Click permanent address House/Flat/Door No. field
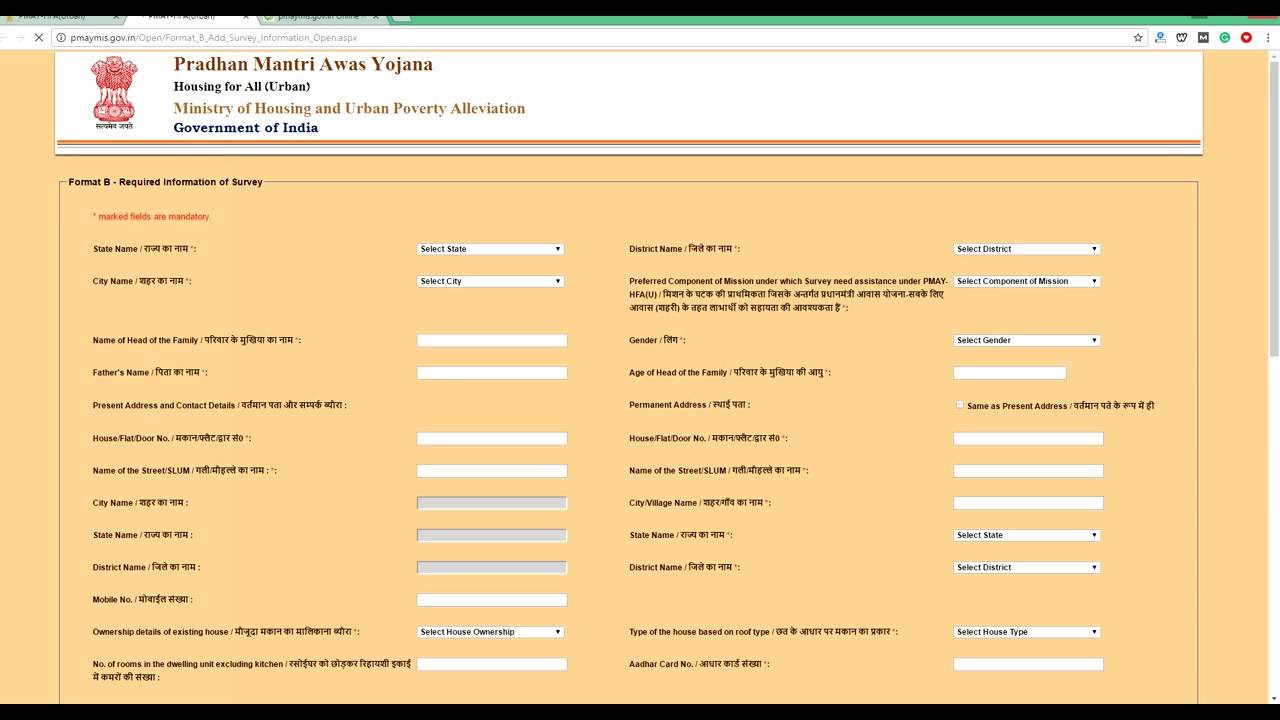This screenshot has height=720, width=1280. coord(1028,438)
